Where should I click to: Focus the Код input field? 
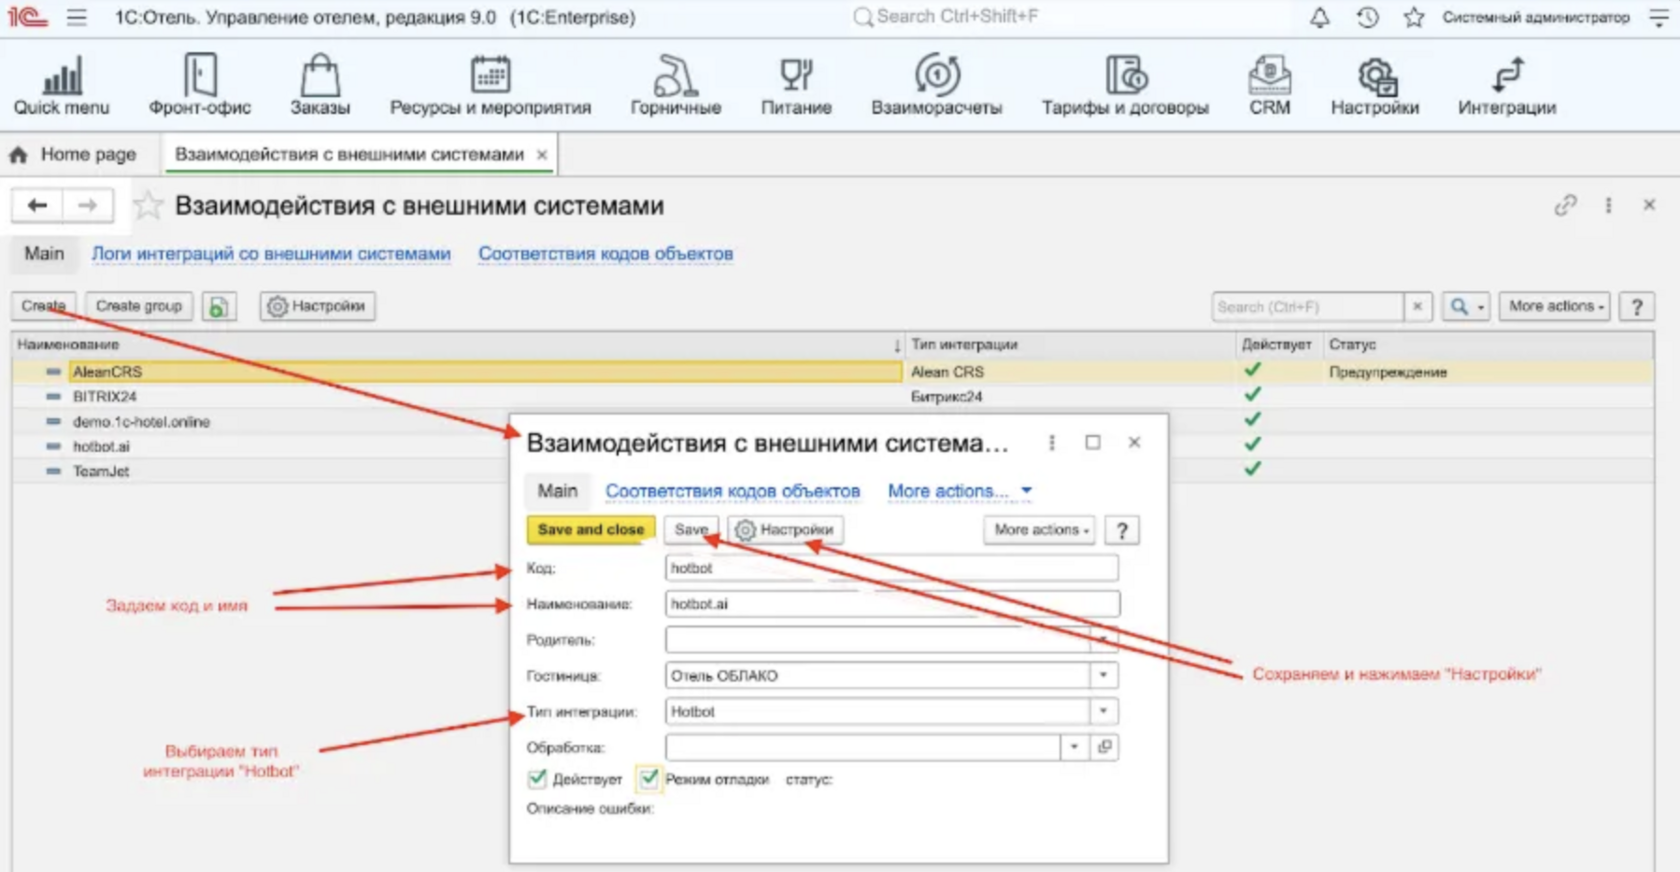tap(891, 568)
